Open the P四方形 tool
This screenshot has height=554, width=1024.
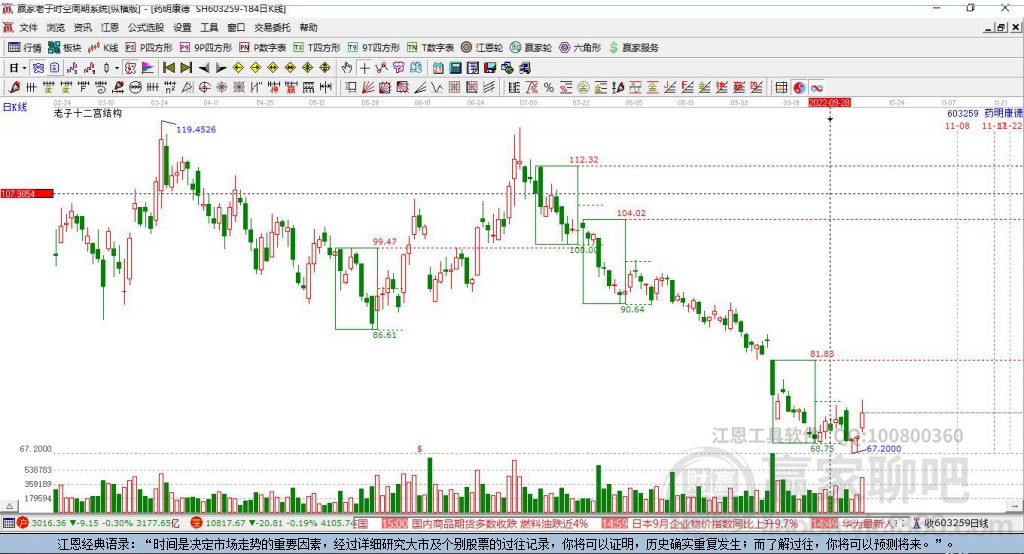[x=149, y=48]
